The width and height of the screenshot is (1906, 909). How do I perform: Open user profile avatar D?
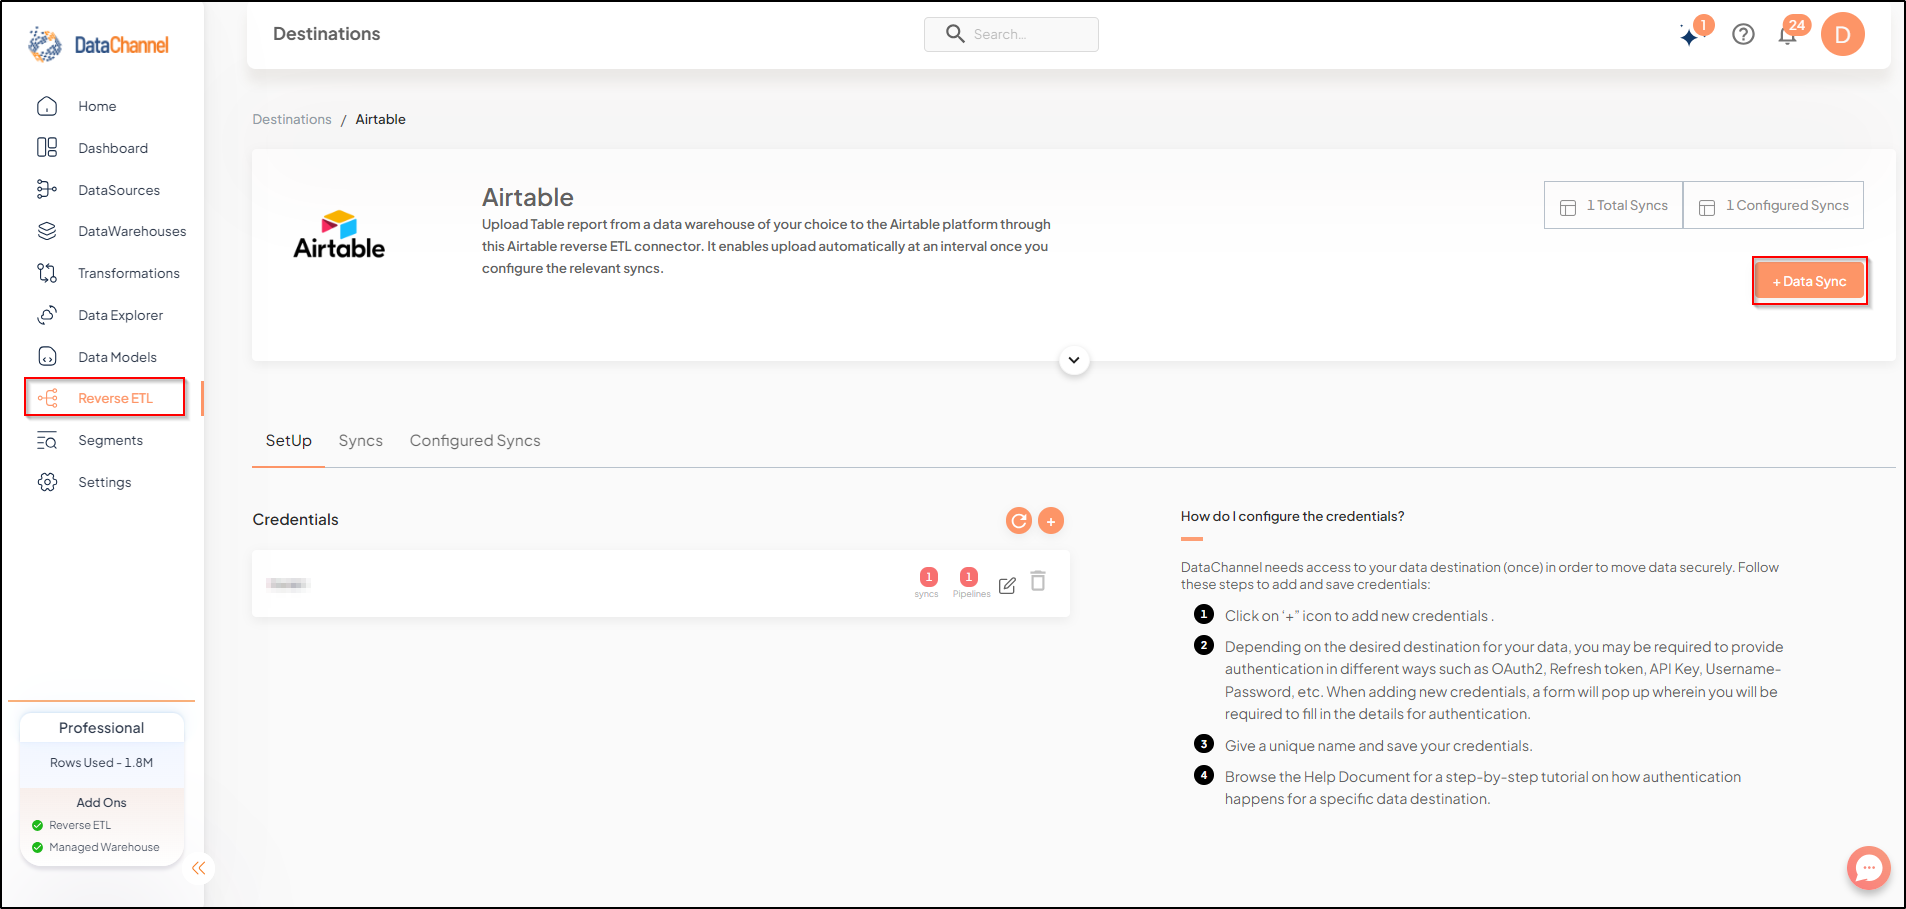tap(1842, 34)
